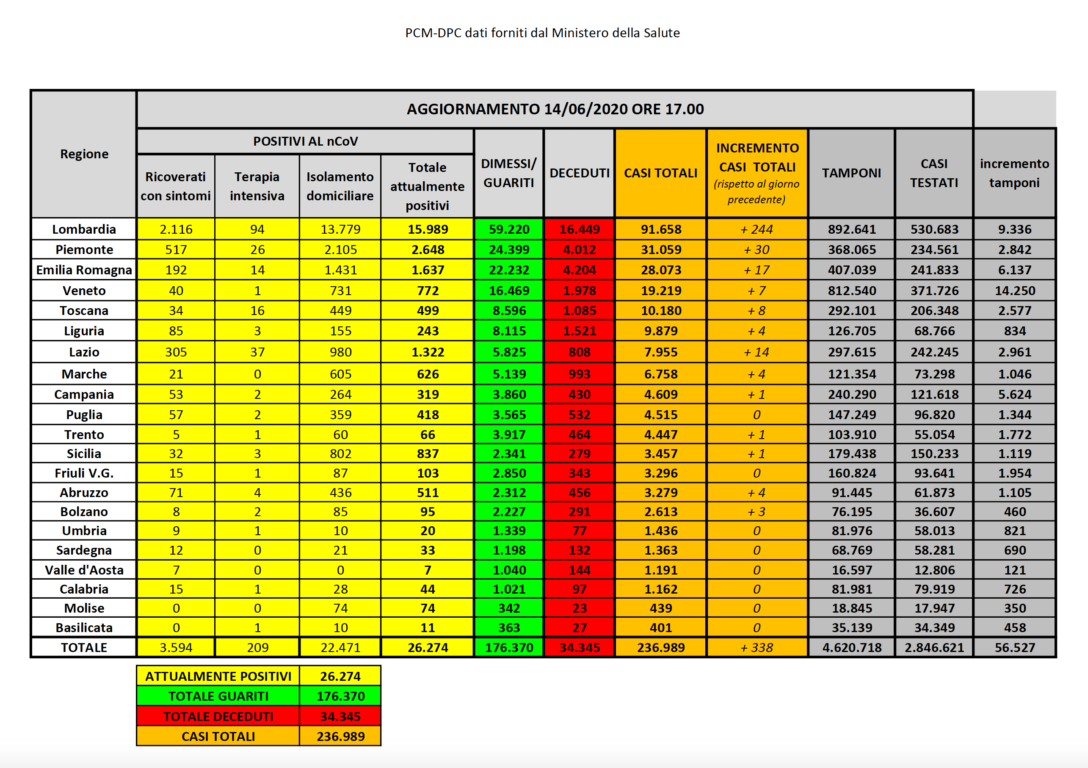
Task: Select Lombardia deceduti value 16.449
Action: coord(579,229)
